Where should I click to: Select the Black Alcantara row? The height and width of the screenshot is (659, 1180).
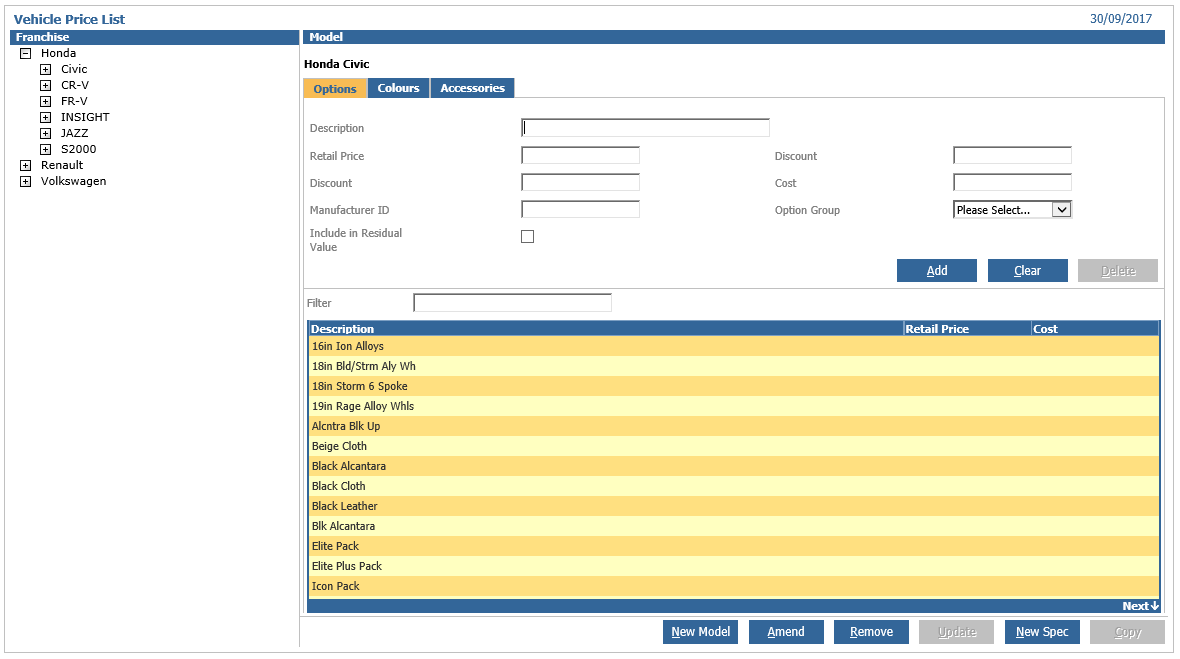pyautogui.click(x=734, y=466)
